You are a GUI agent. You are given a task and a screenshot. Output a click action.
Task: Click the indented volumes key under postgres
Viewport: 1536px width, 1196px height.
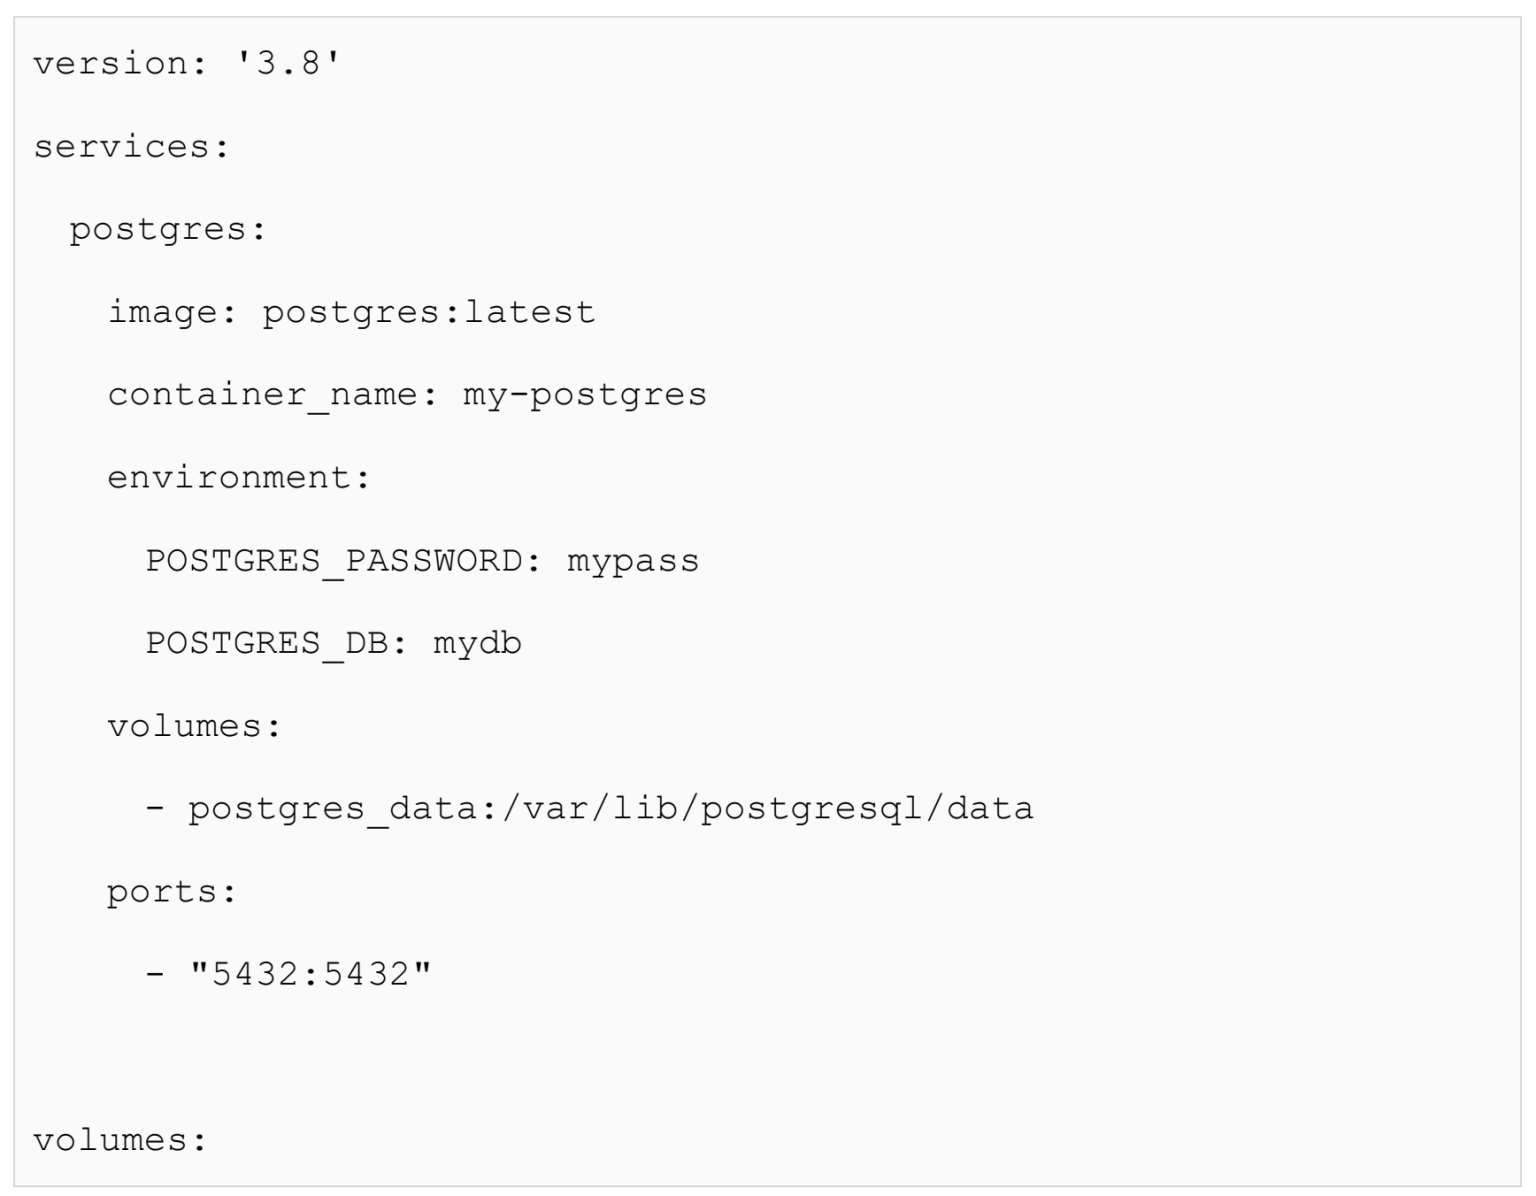pos(185,726)
